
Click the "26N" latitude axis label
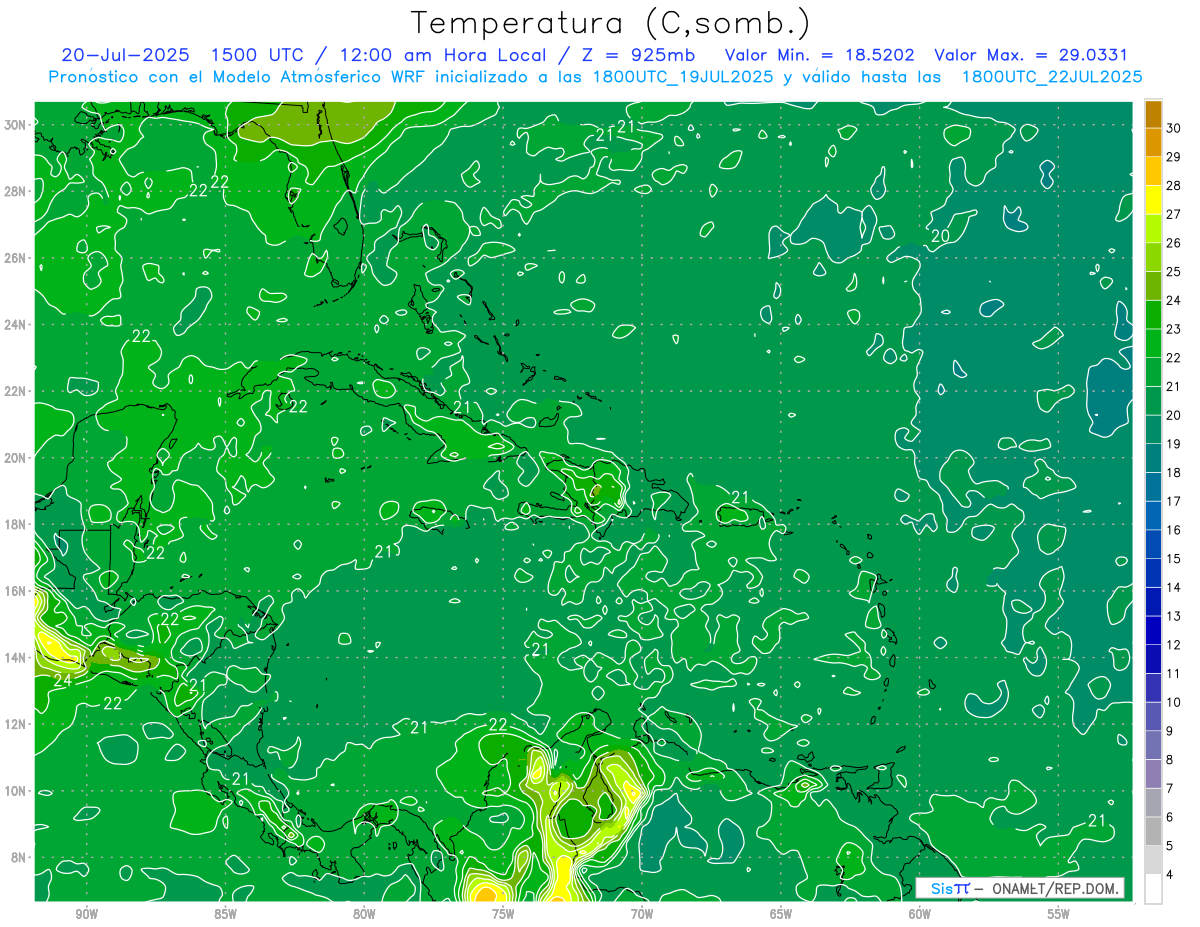[15, 258]
